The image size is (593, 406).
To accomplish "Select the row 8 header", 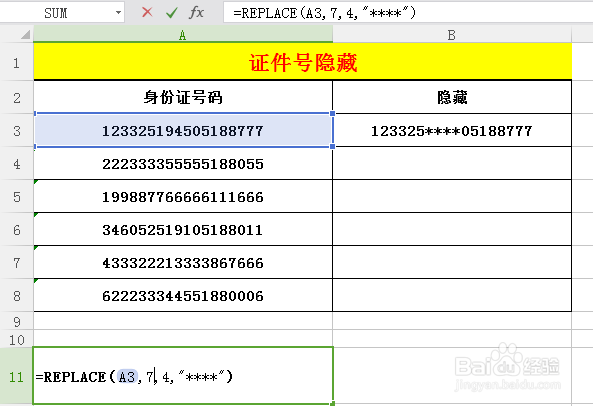I will click(x=17, y=295).
